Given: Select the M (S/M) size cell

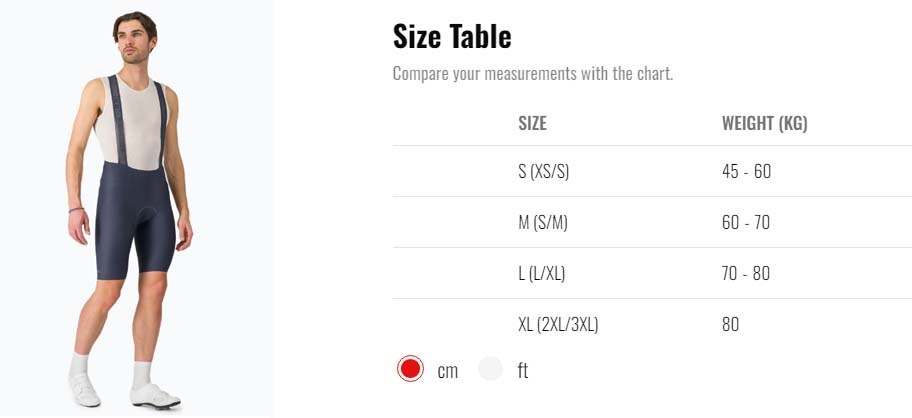Looking at the screenshot, I should coord(542,222).
